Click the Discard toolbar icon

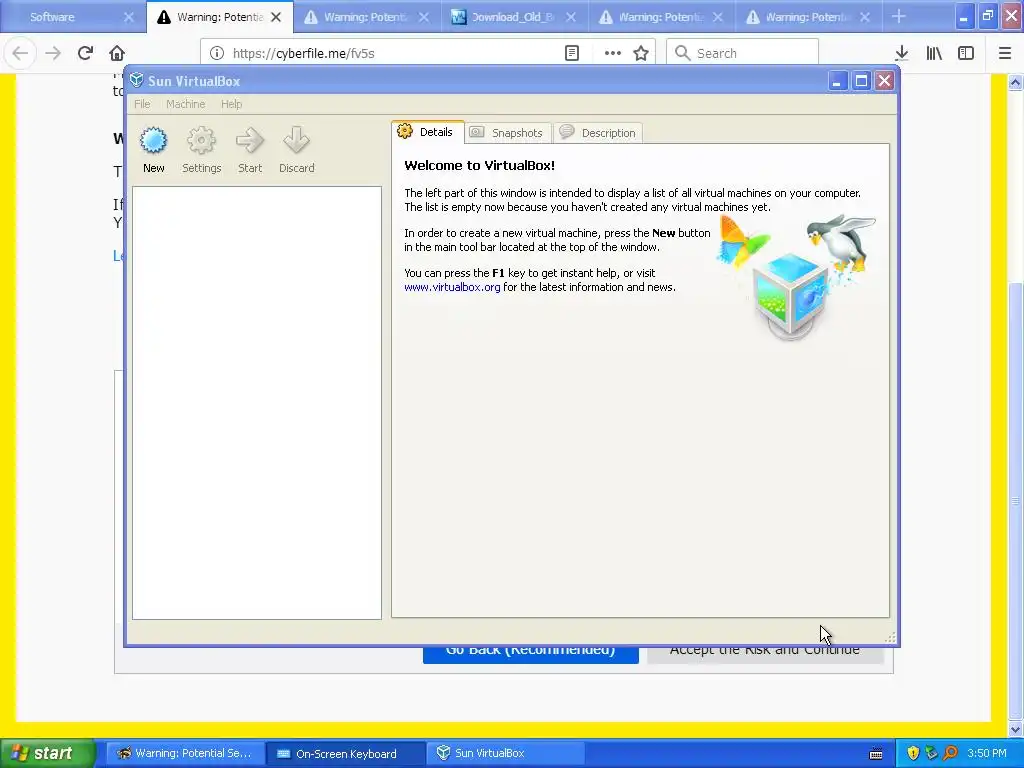coord(296,140)
